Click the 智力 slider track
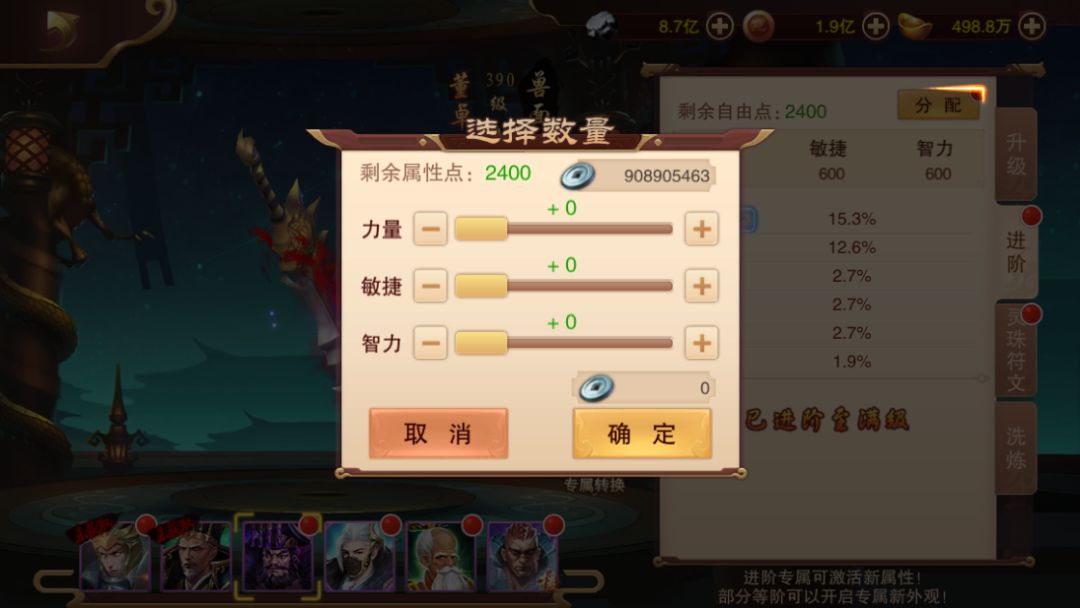This screenshot has height=608, width=1080. pyautogui.click(x=563, y=344)
